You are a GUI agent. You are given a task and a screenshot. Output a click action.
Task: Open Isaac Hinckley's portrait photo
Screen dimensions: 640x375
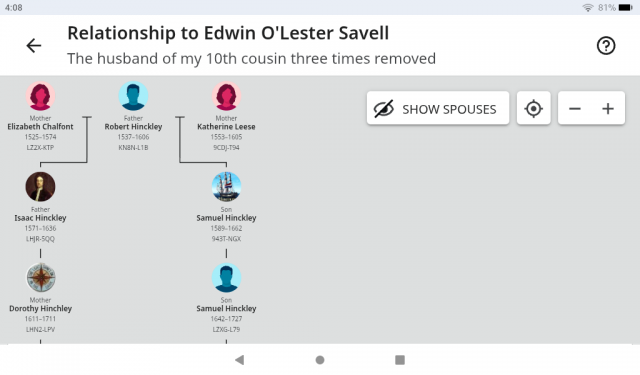pos(40,187)
